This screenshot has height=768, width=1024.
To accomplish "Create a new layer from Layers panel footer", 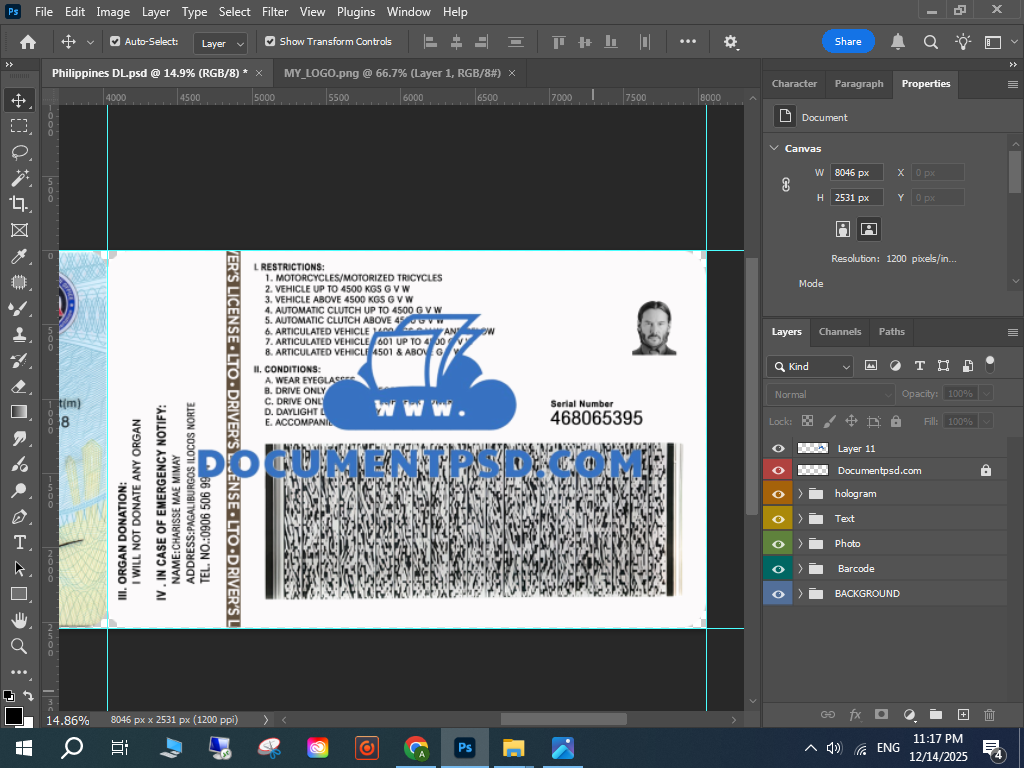I will [x=963, y=714].
